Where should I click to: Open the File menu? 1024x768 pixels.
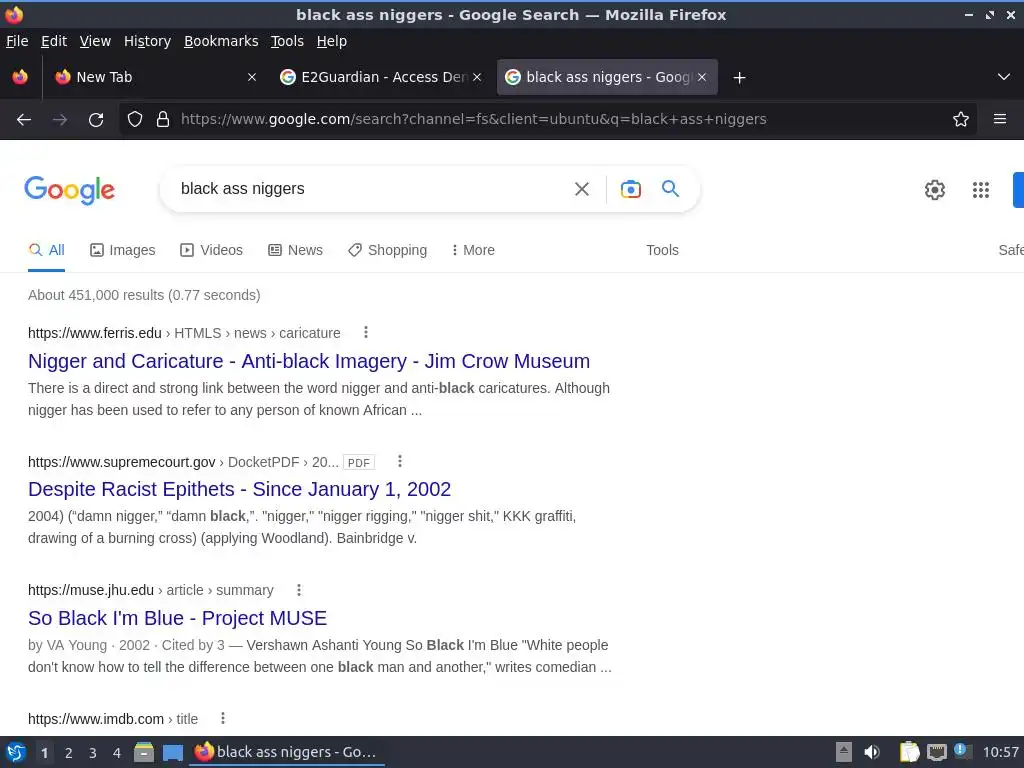17,41
